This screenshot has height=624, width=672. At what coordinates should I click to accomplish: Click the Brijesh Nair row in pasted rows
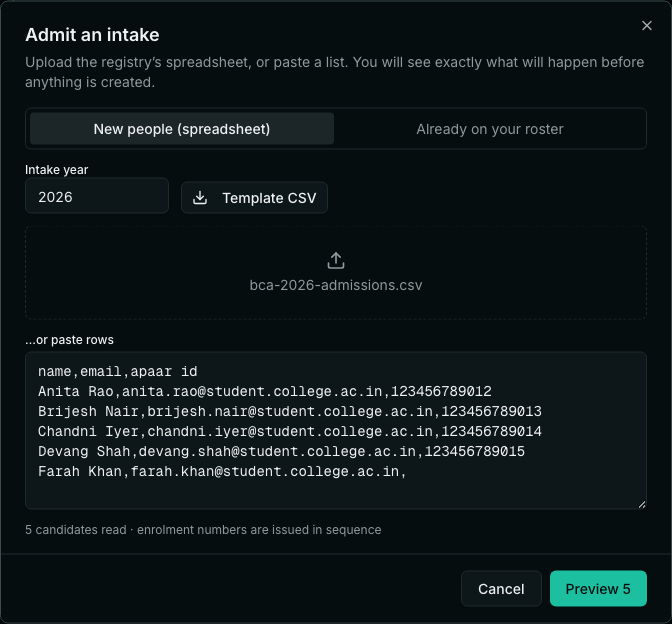click(290, 411)
